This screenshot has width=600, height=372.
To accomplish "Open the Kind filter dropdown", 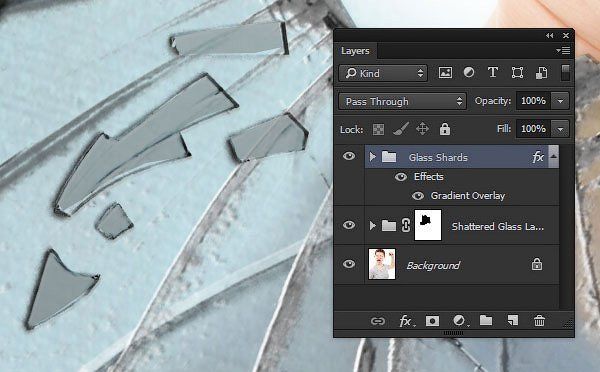I will pos(383,73).
